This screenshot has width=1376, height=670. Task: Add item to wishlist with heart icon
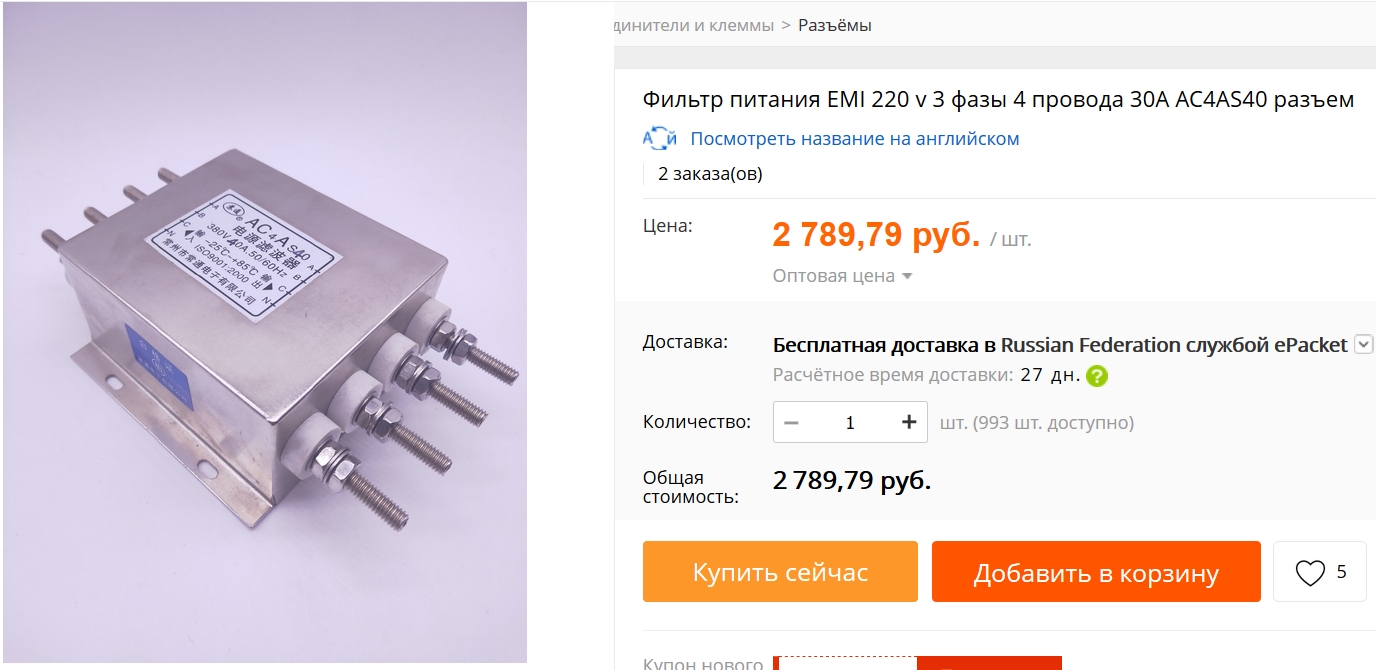(1309, 572)
